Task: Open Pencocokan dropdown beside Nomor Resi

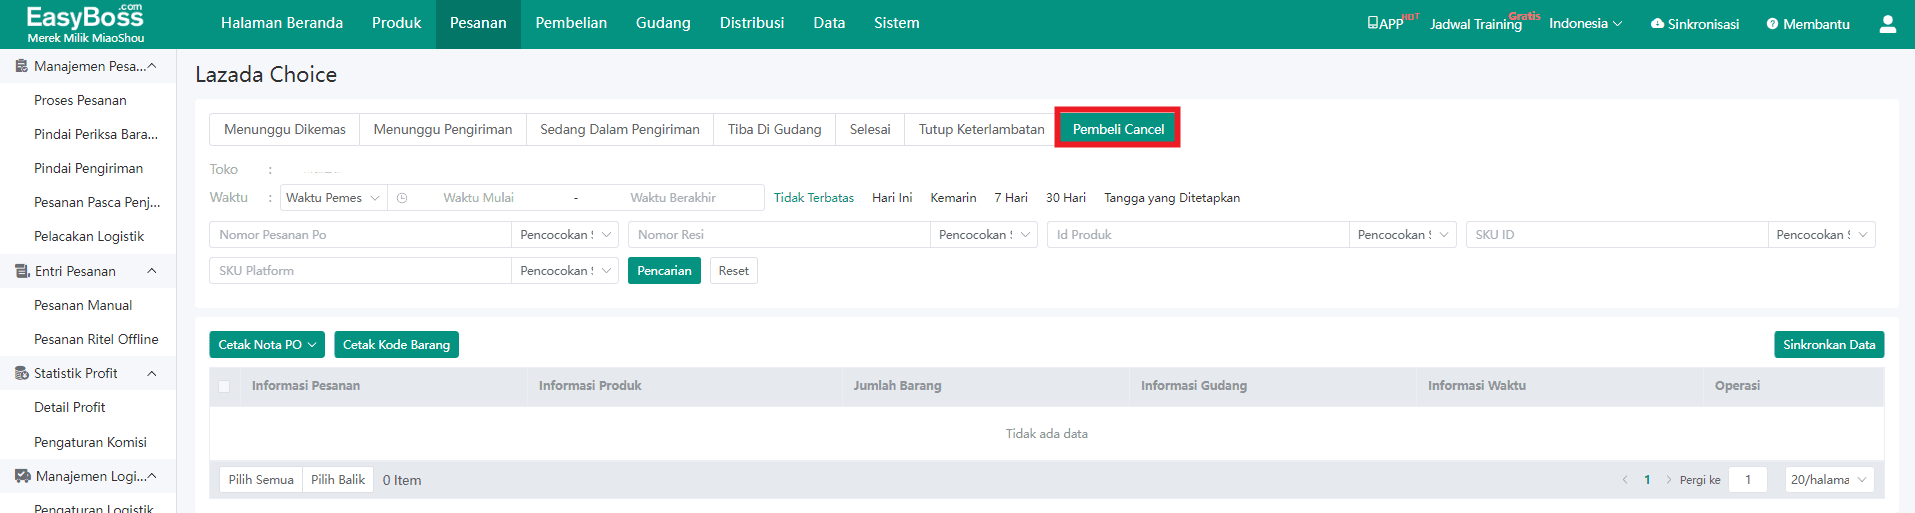Action: click(x=984, y=235)
